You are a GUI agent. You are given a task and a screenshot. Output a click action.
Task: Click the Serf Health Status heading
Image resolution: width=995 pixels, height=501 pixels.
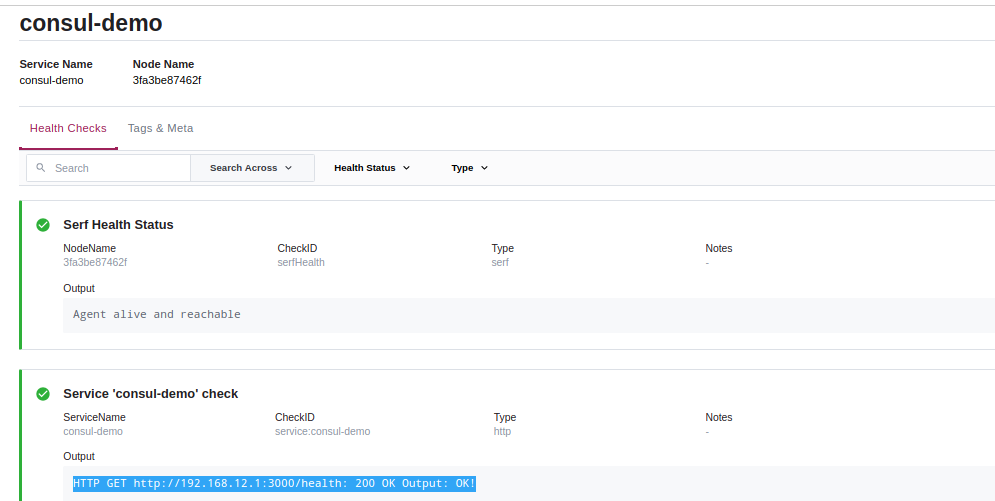[118, 224]
